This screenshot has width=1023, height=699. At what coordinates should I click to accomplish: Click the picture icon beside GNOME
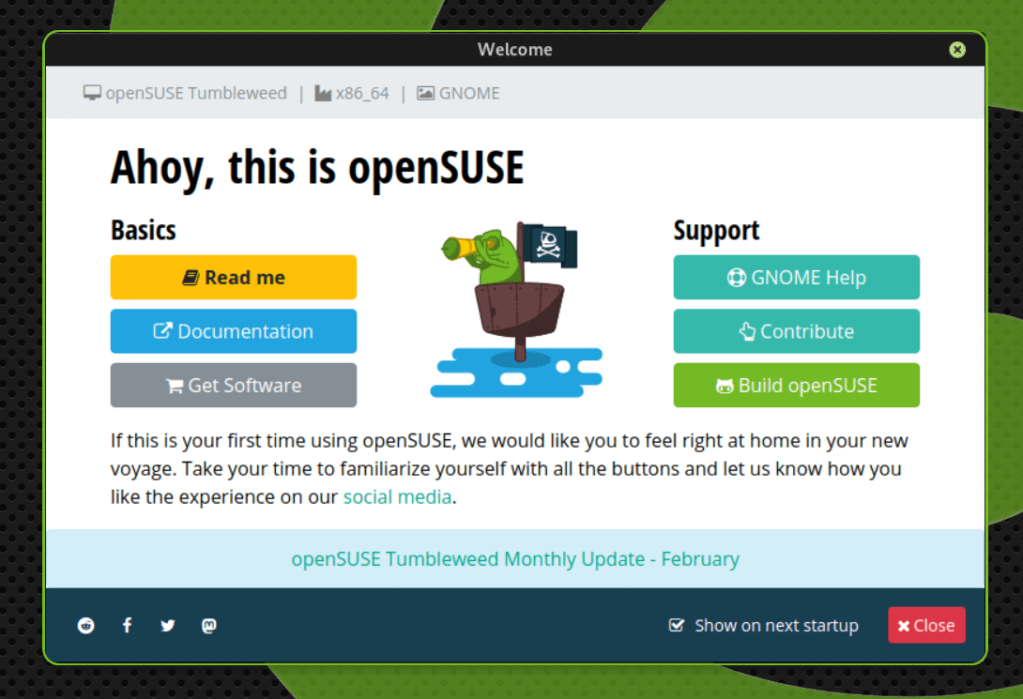pos(425,93)
